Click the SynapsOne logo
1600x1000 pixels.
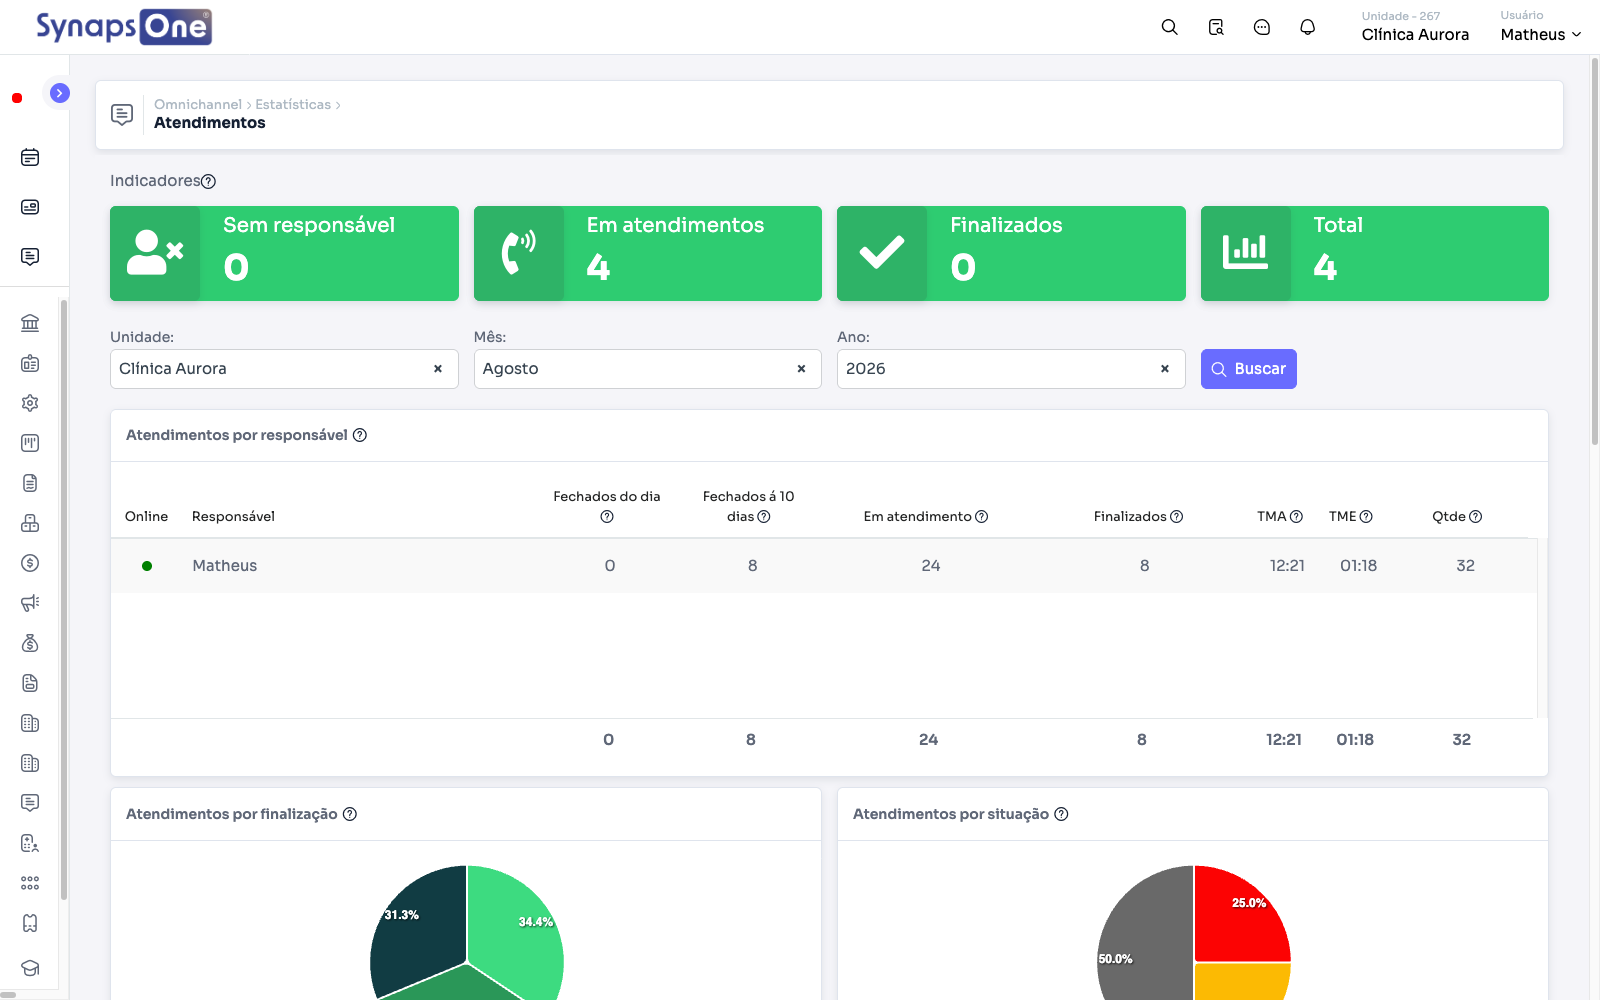click(124, 27)
